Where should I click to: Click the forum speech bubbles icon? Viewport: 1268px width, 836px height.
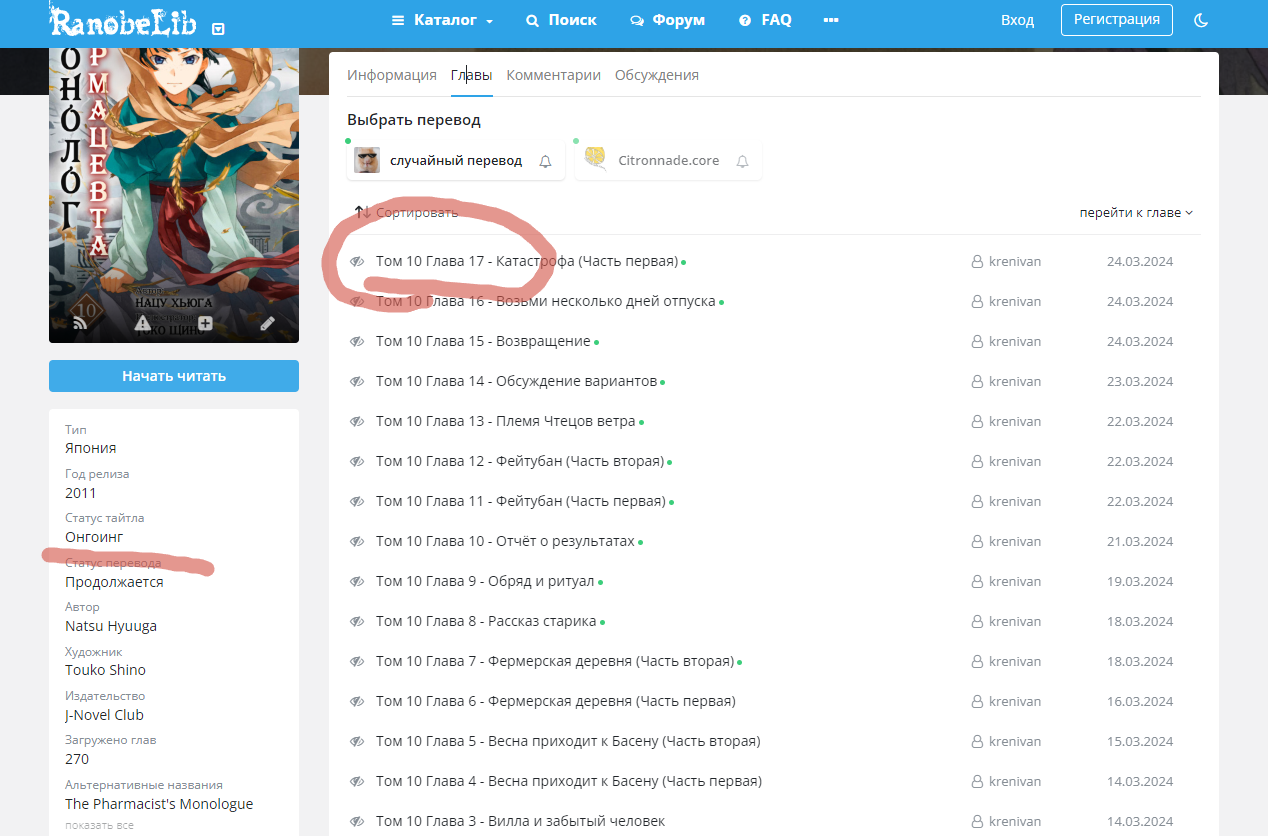coord(637,20)
